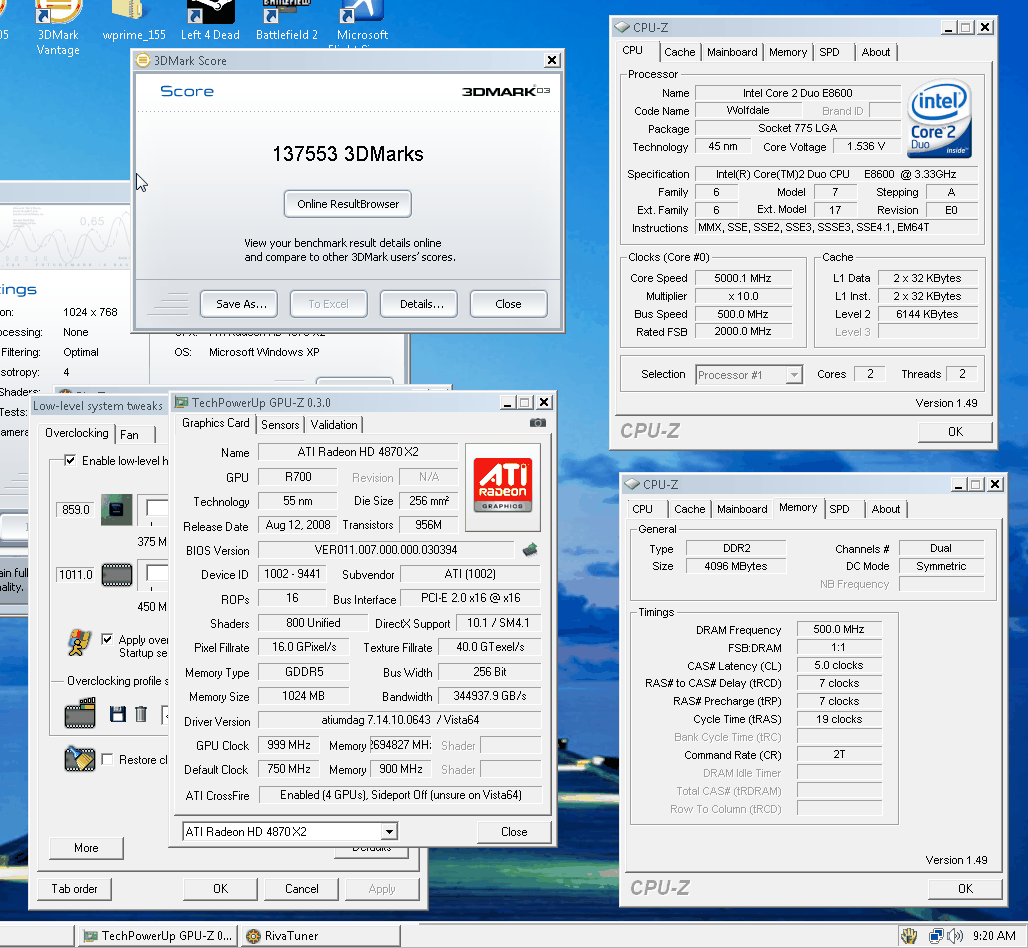
Task: Click the lower CPU-Z Memory window title icon
Action: click(x=631, y=484)
